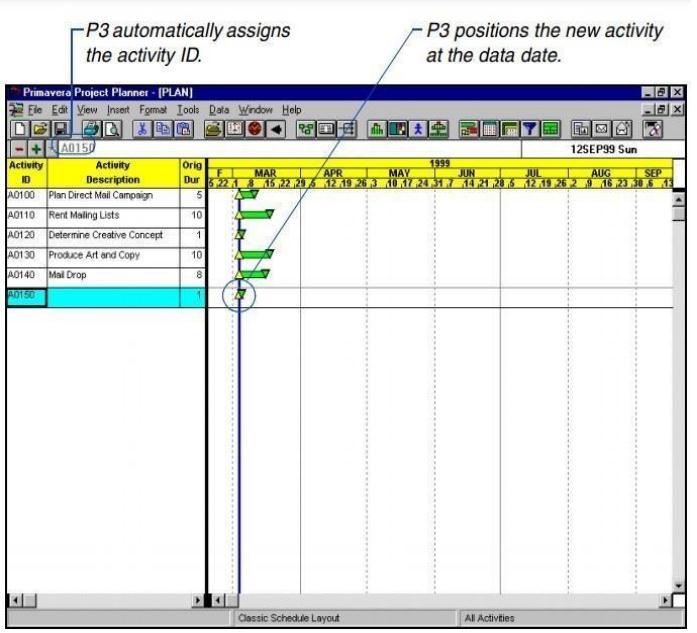This screenshot has width=697, height=633.
Task: Add activity with green plus button
Action: [37, 149]
